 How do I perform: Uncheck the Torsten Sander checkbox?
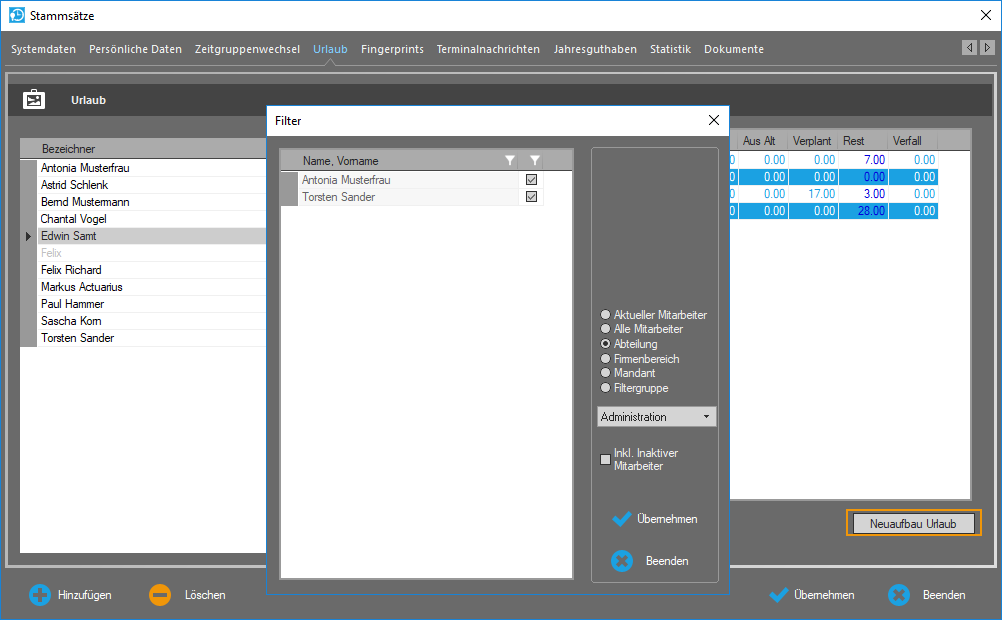click(532, 197)
